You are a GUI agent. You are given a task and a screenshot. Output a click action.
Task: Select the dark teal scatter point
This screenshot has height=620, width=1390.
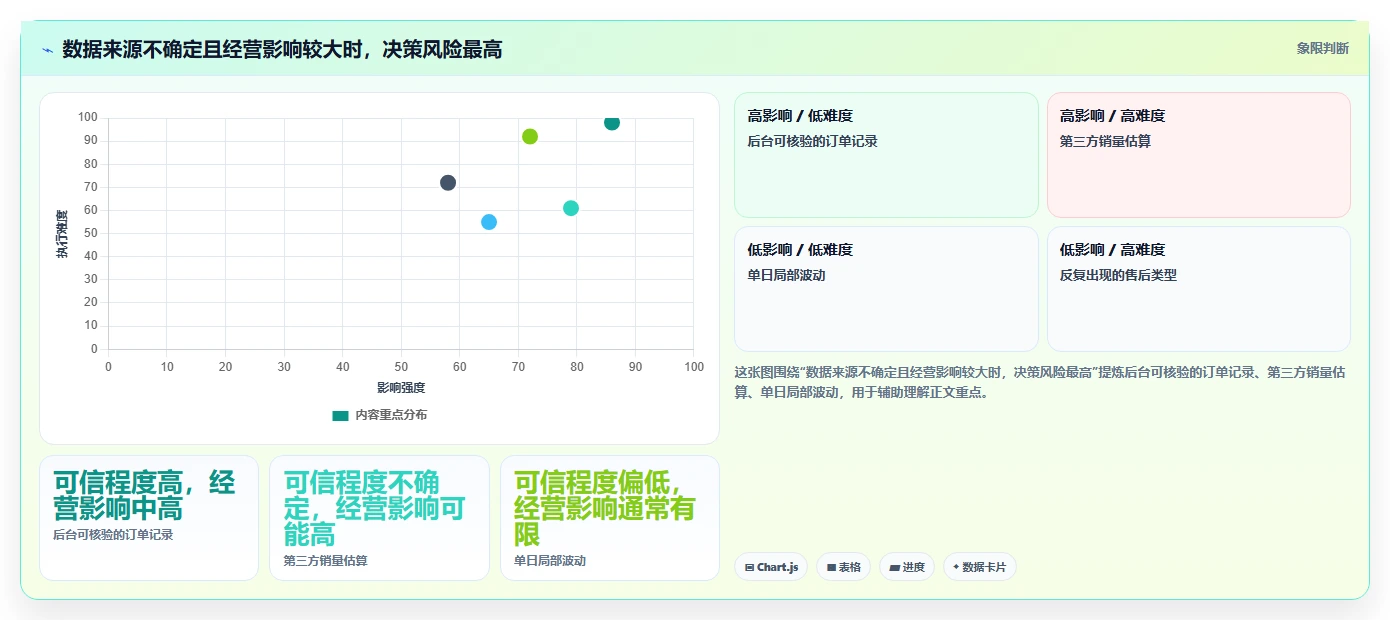pos(612,123)
